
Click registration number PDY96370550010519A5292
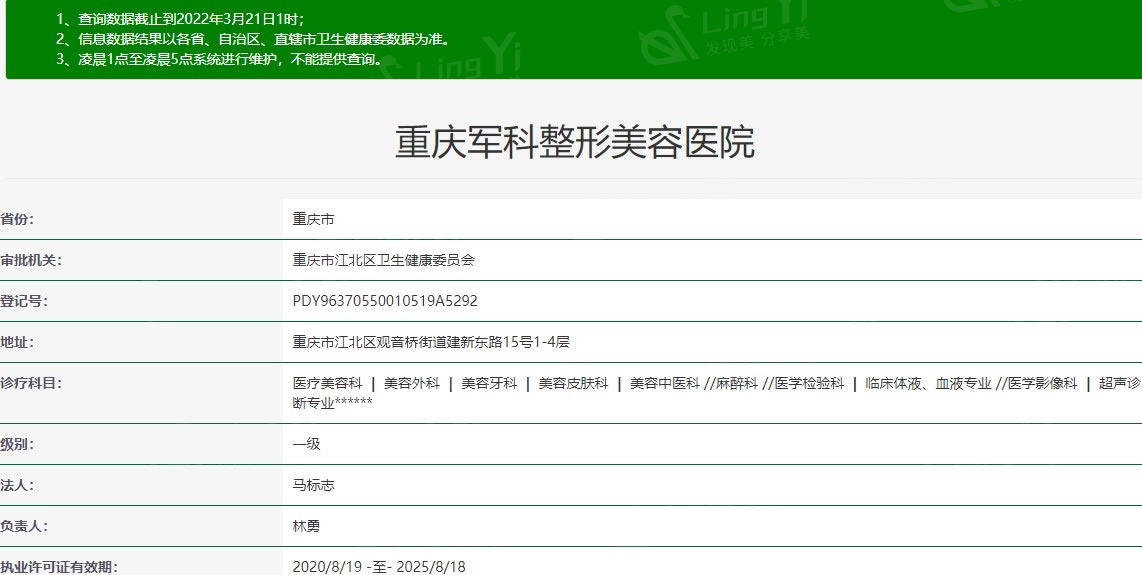(385, 301)
